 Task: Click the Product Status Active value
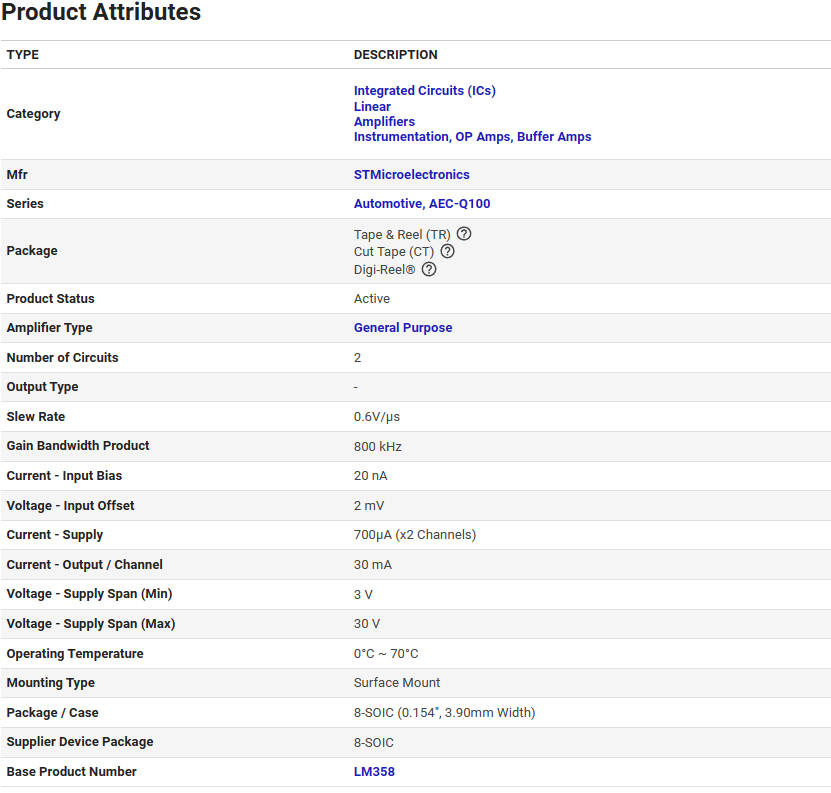[x=371, y=299]
